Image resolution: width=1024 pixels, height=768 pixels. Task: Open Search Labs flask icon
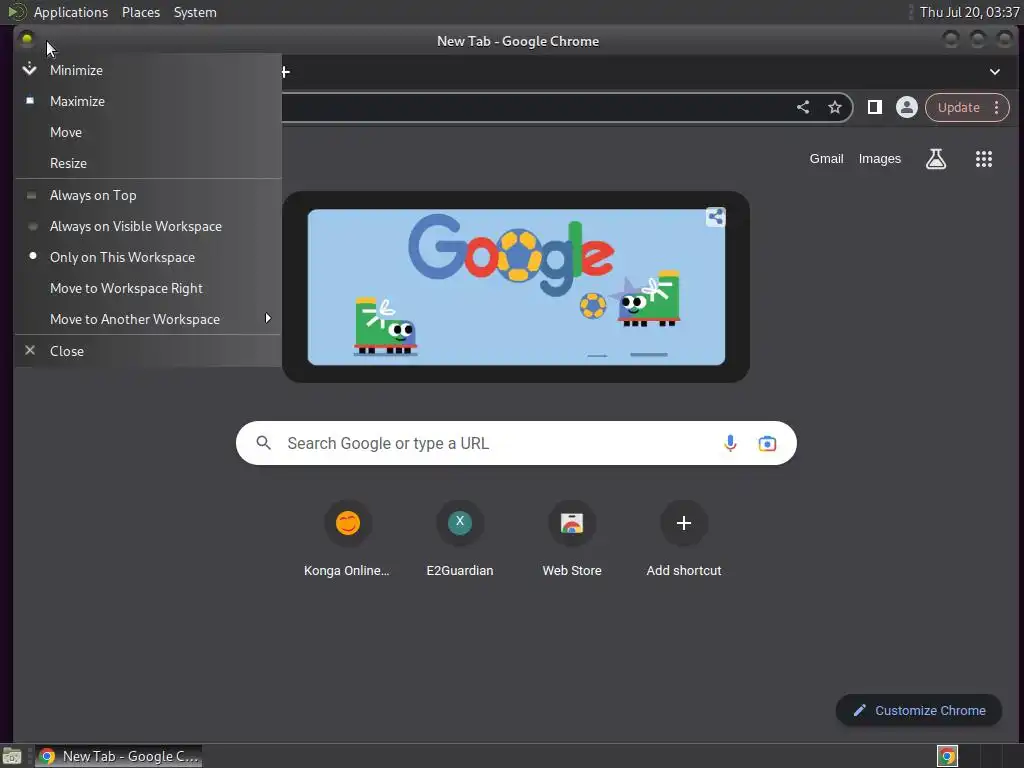coord(936,159)
